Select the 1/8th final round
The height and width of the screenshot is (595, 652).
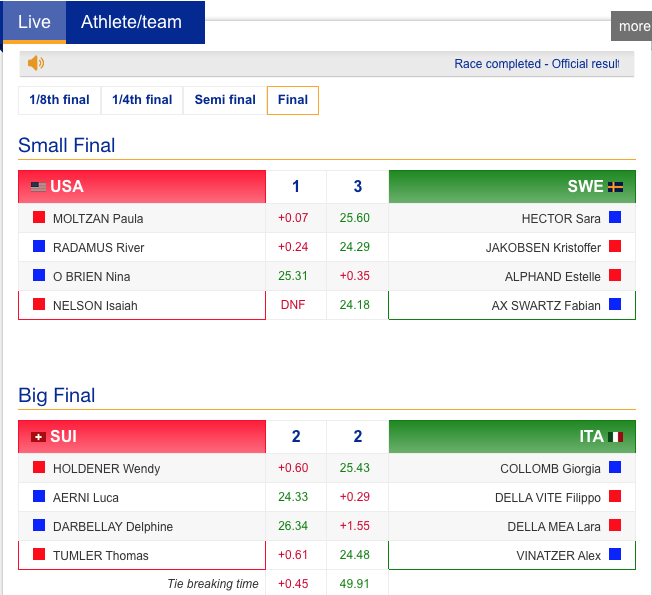[x=59, y=100]
